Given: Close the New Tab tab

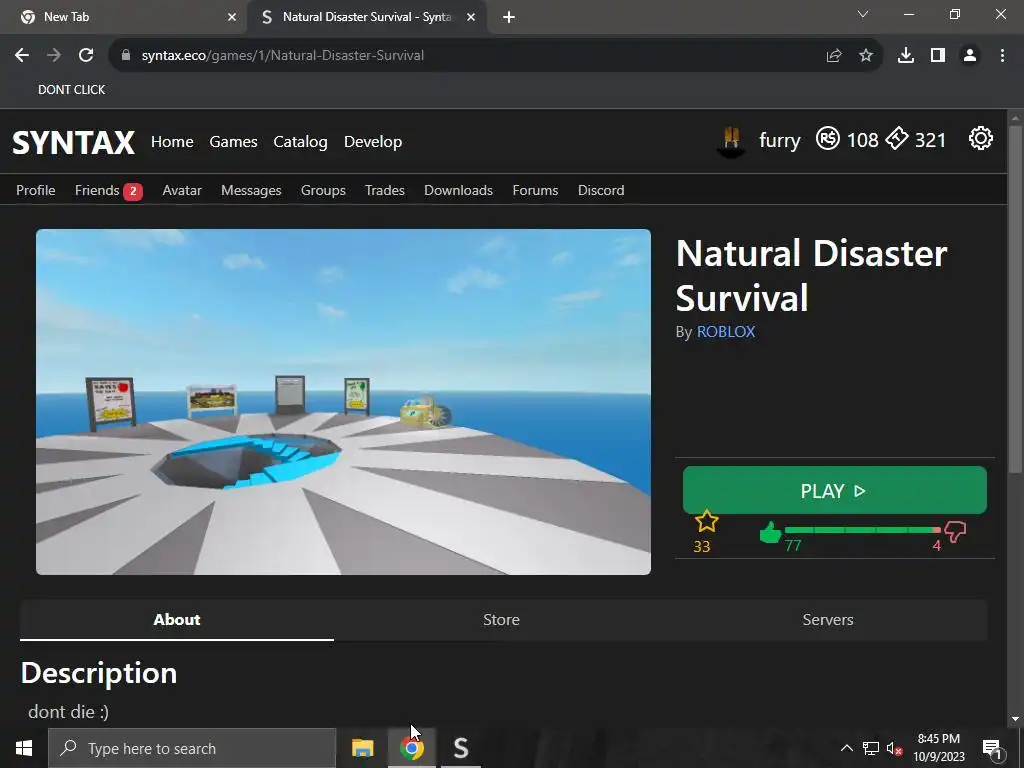Looking at the screenshot, I should [232, 17].
